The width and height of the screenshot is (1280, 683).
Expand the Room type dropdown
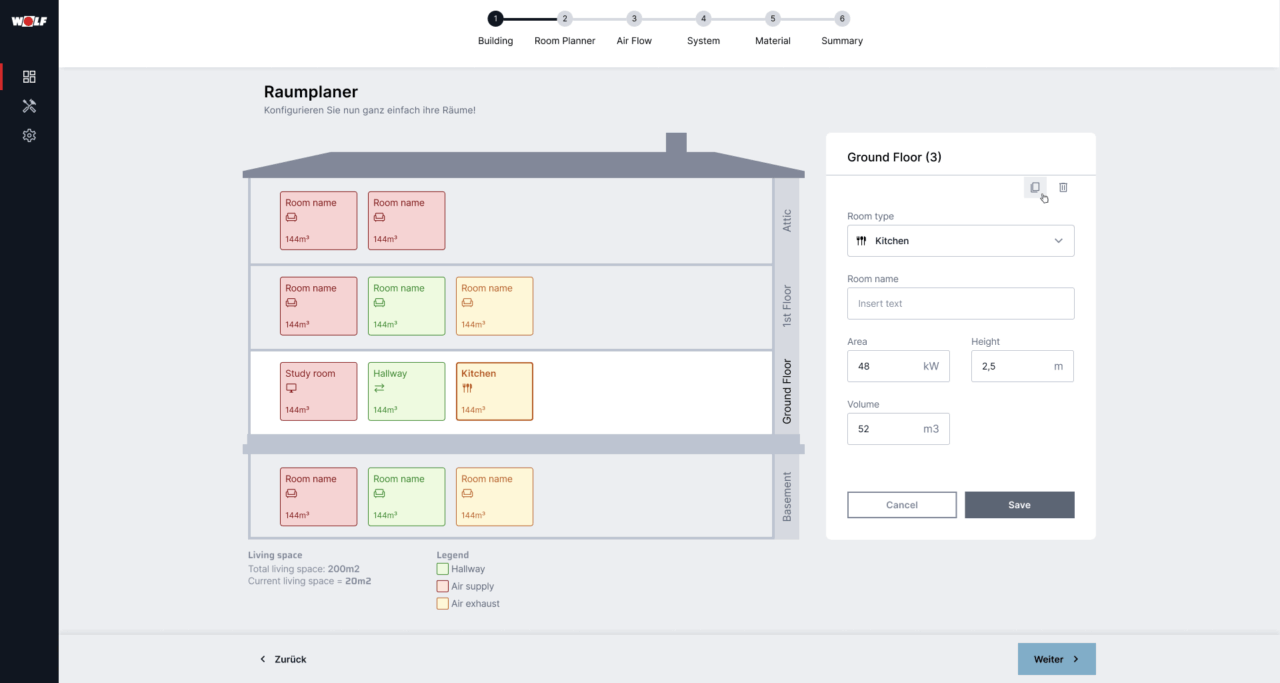click(960, 241)
